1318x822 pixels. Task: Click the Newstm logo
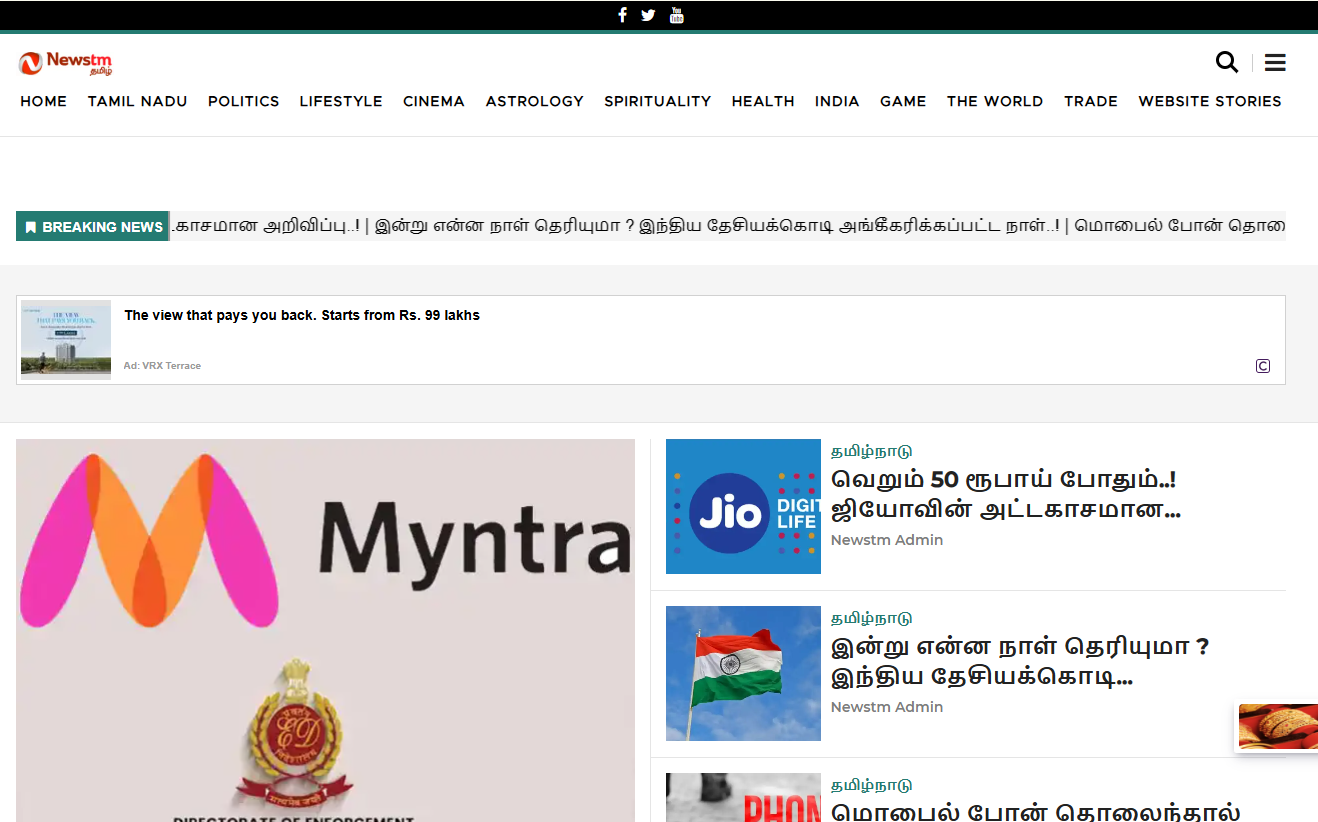[x=66, y=63]
